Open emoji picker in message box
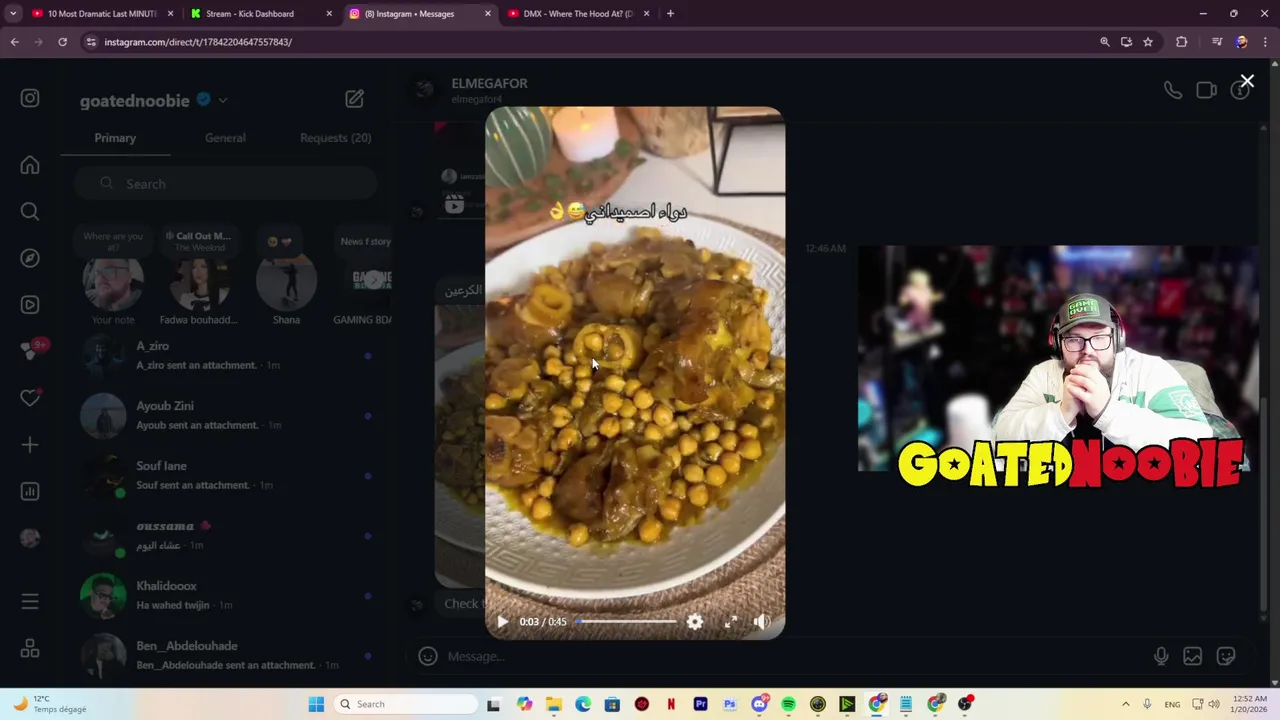The height and width of the screenshot is (720, 1280). pos(428,656)
